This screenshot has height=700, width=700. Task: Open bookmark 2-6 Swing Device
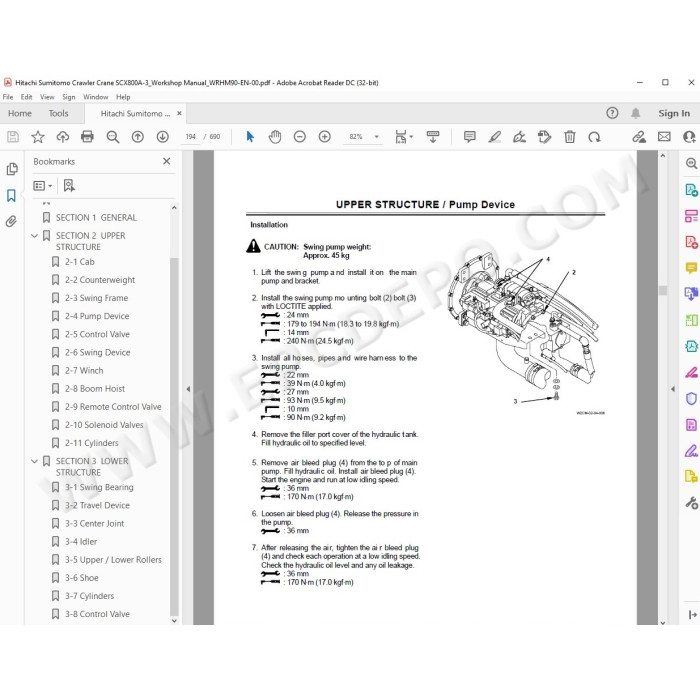[x=97, y=352]
